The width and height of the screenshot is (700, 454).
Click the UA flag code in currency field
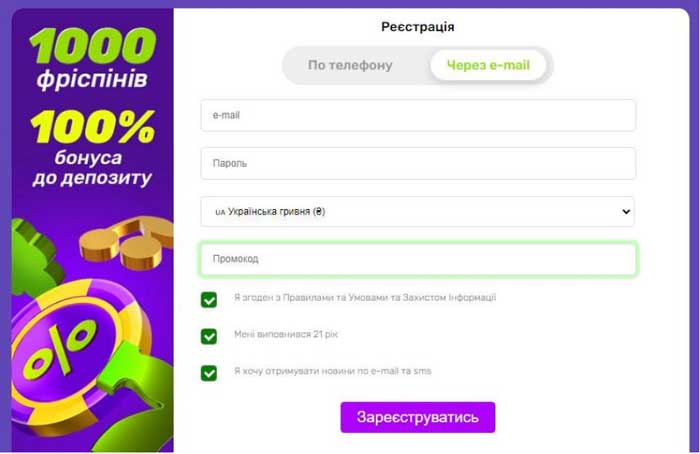click(x=220, y=212)
